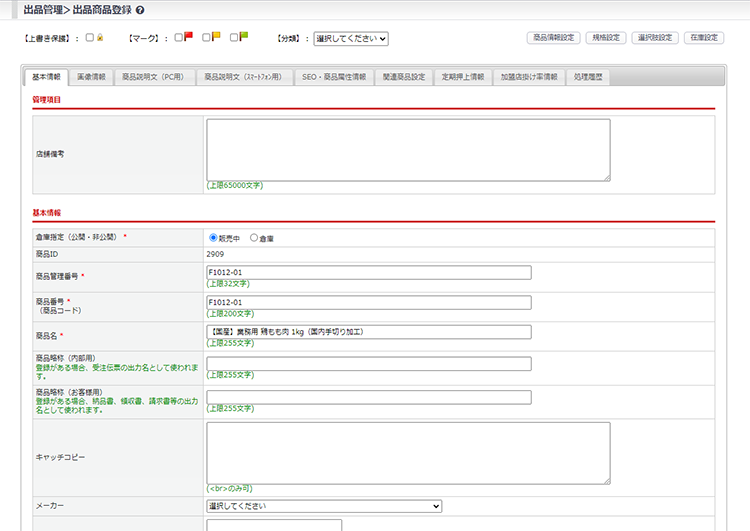Focus the 商品名 text field
The width and height of the screenshot is (750, 531).
tap(368, 331)
